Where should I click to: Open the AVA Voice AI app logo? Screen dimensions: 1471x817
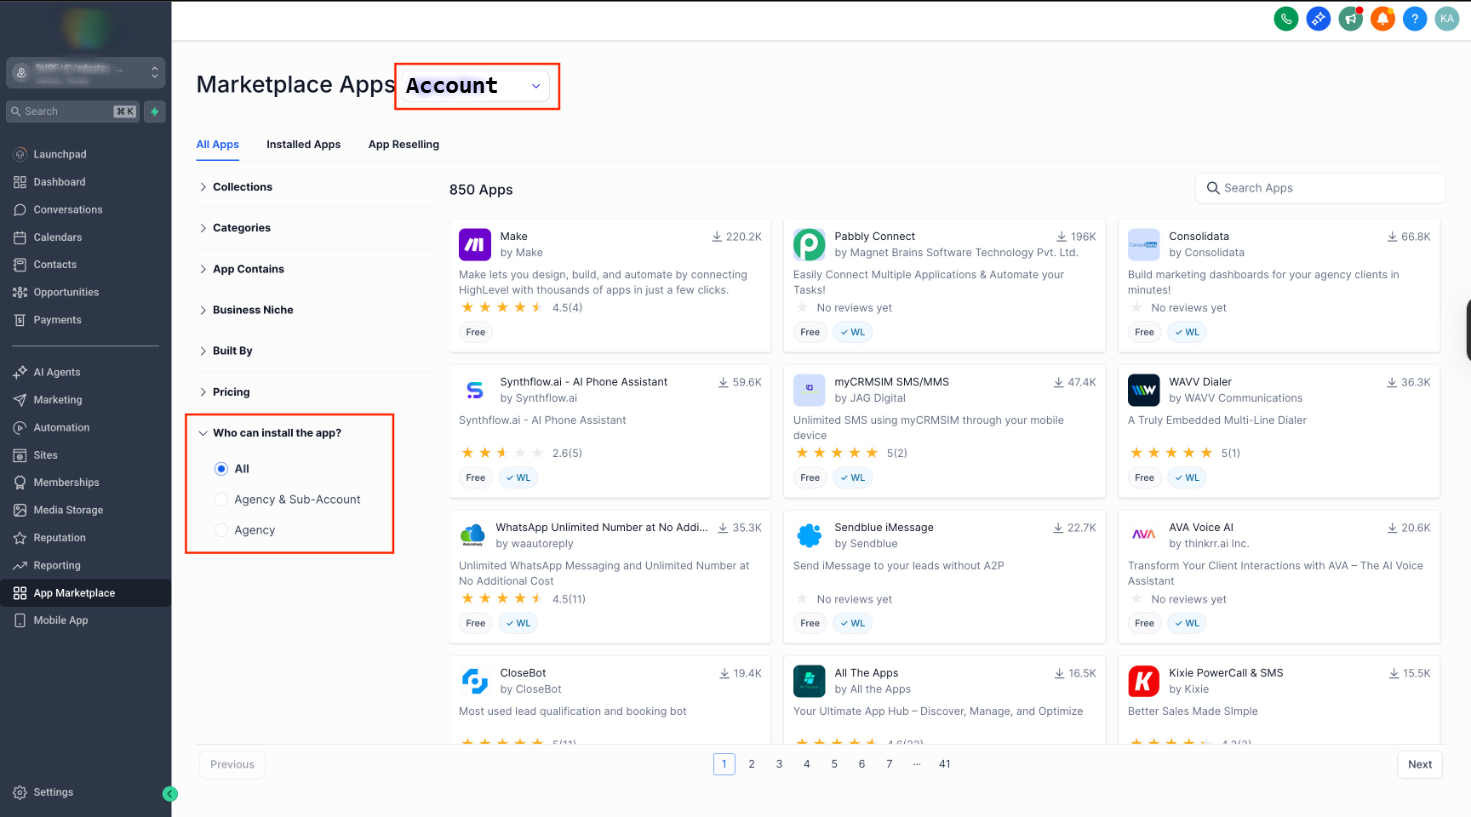pos(1144,535)
